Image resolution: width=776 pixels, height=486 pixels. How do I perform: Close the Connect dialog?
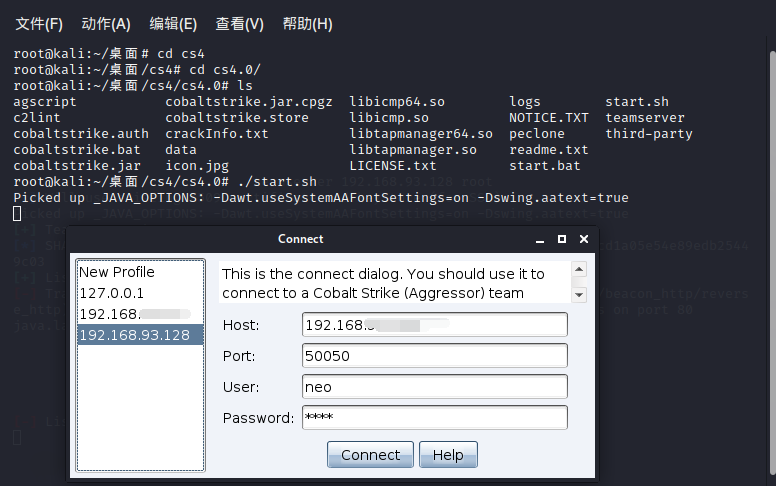click(584, 239)
